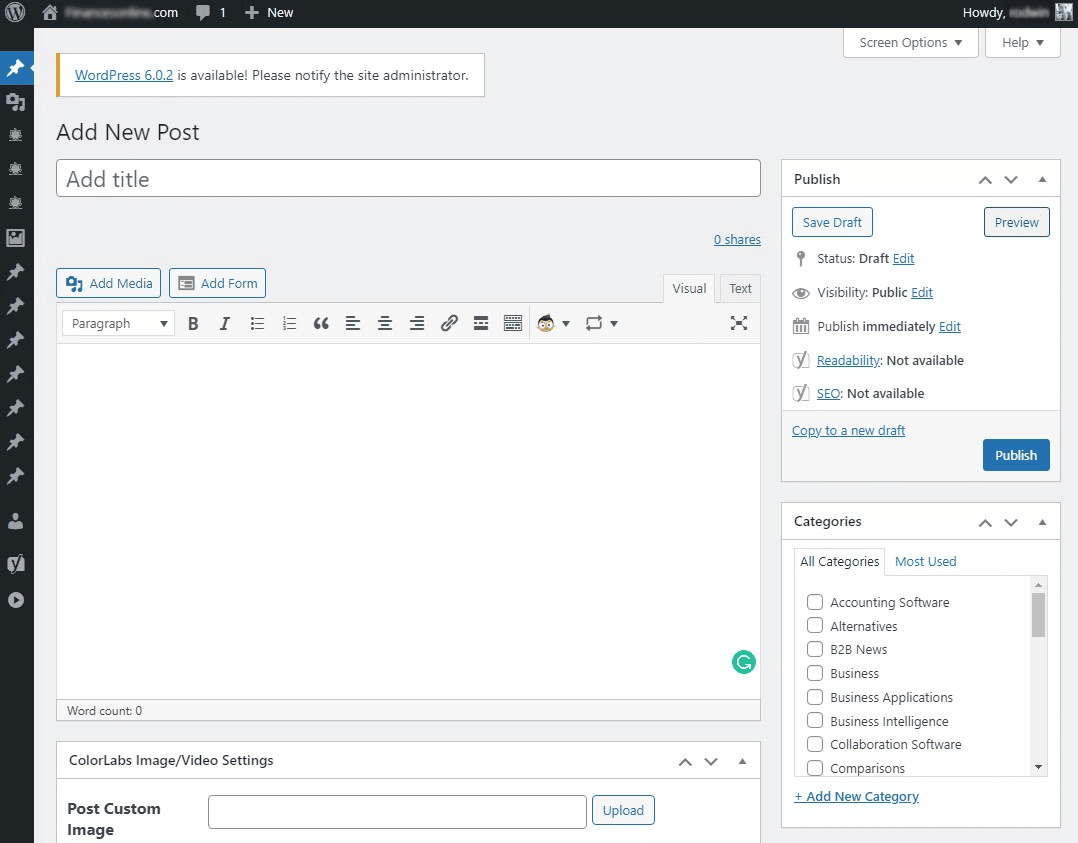Insert a bulleted list
1078x843 pixels.
coord(257,323)
